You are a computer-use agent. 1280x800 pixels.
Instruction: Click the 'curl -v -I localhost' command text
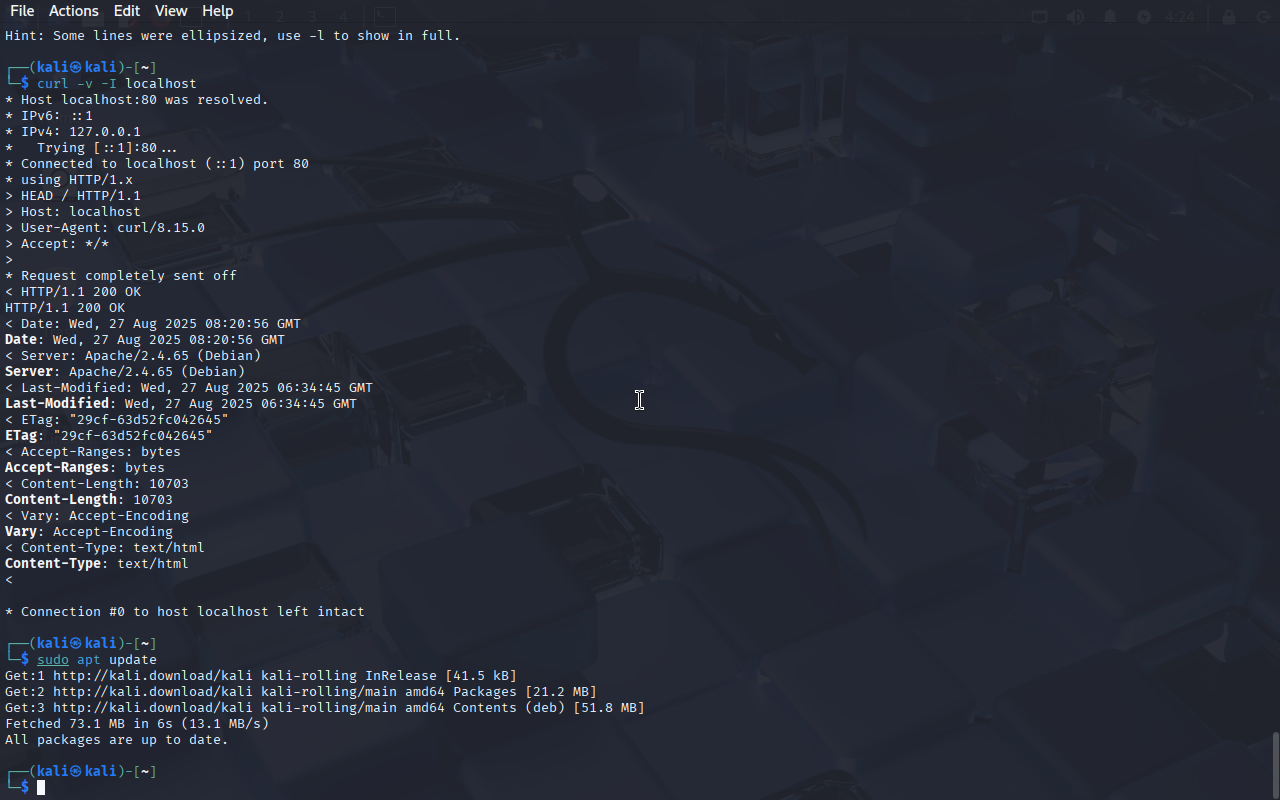point(117,84)
